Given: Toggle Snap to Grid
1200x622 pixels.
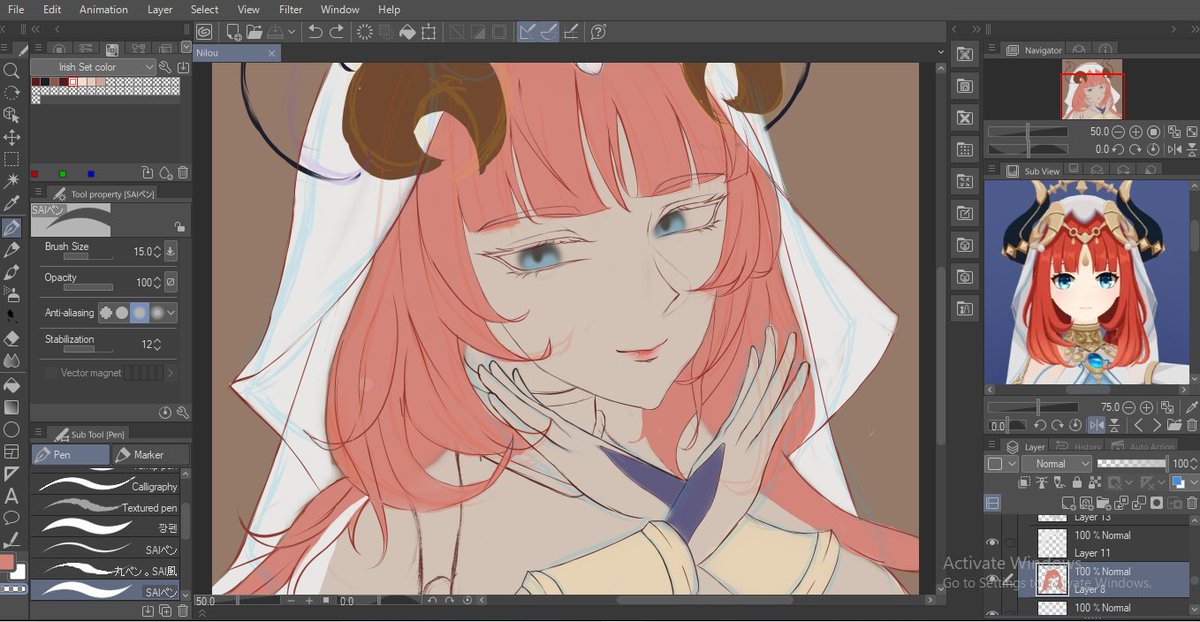Looking at the screenshot, I should coord(571,32).
